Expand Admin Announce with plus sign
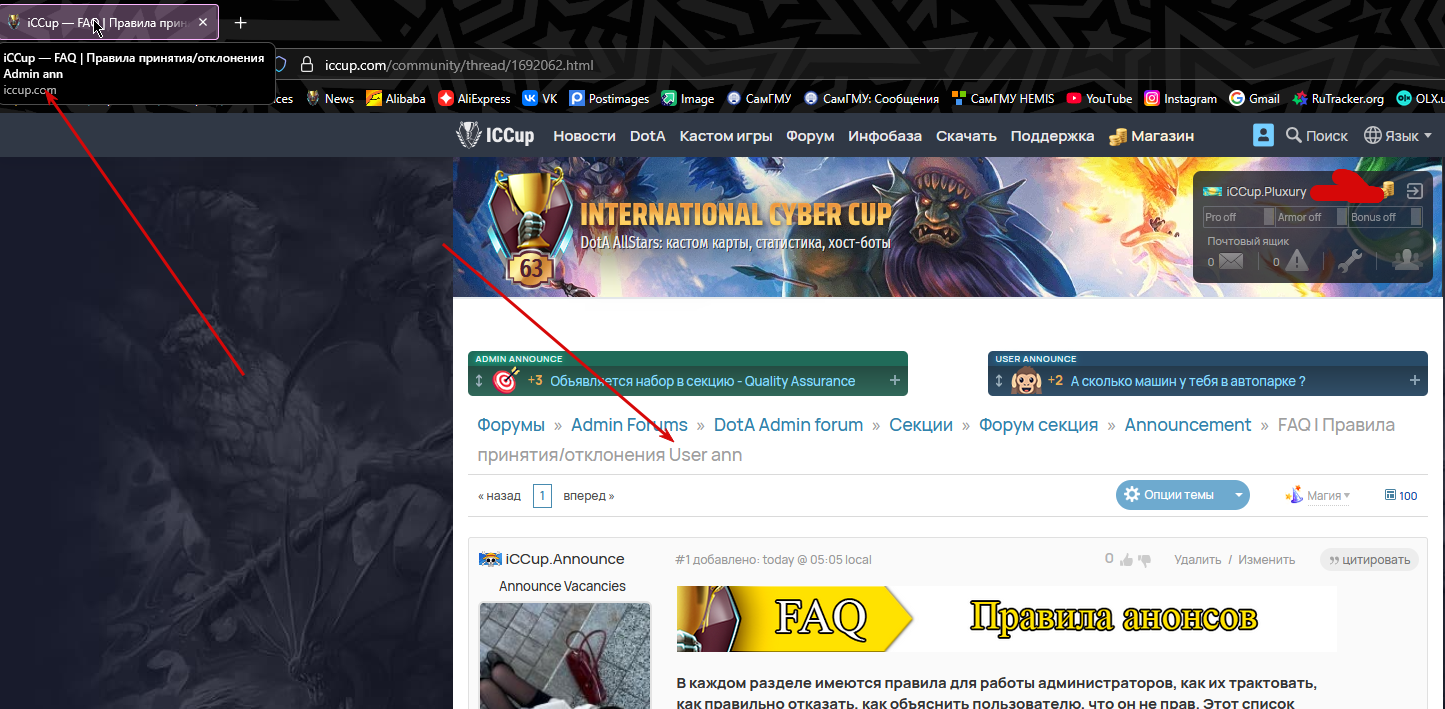Screen dimensions: 1445x709 tap(894, 381)
